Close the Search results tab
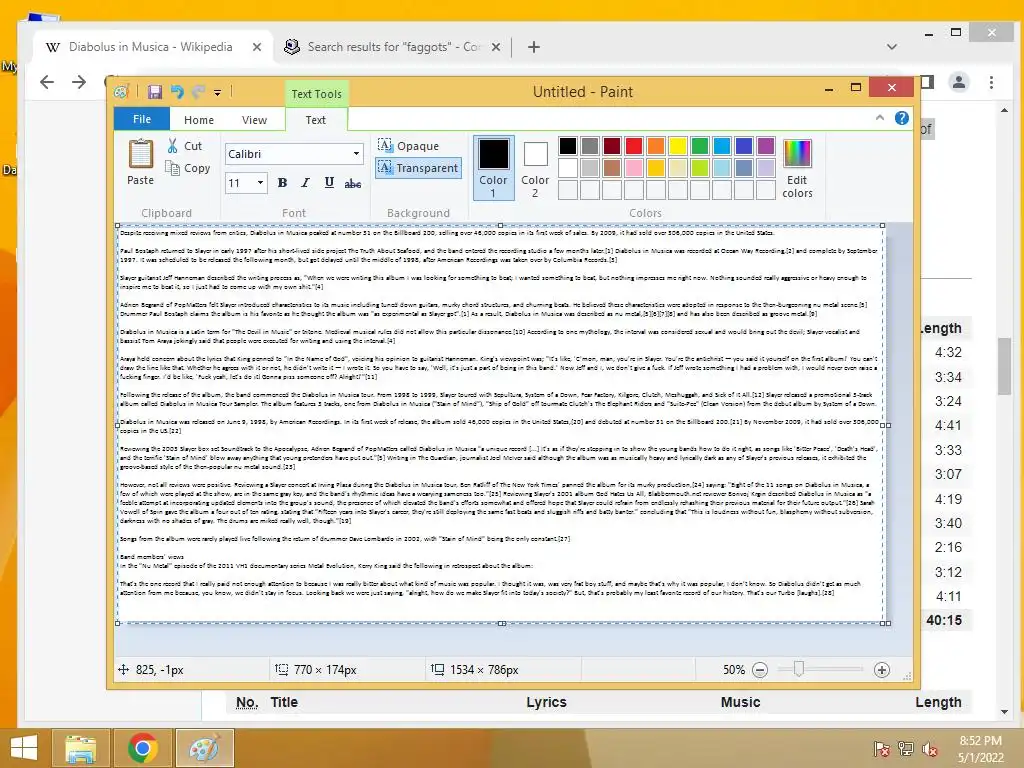 click(x=496, y=47)
